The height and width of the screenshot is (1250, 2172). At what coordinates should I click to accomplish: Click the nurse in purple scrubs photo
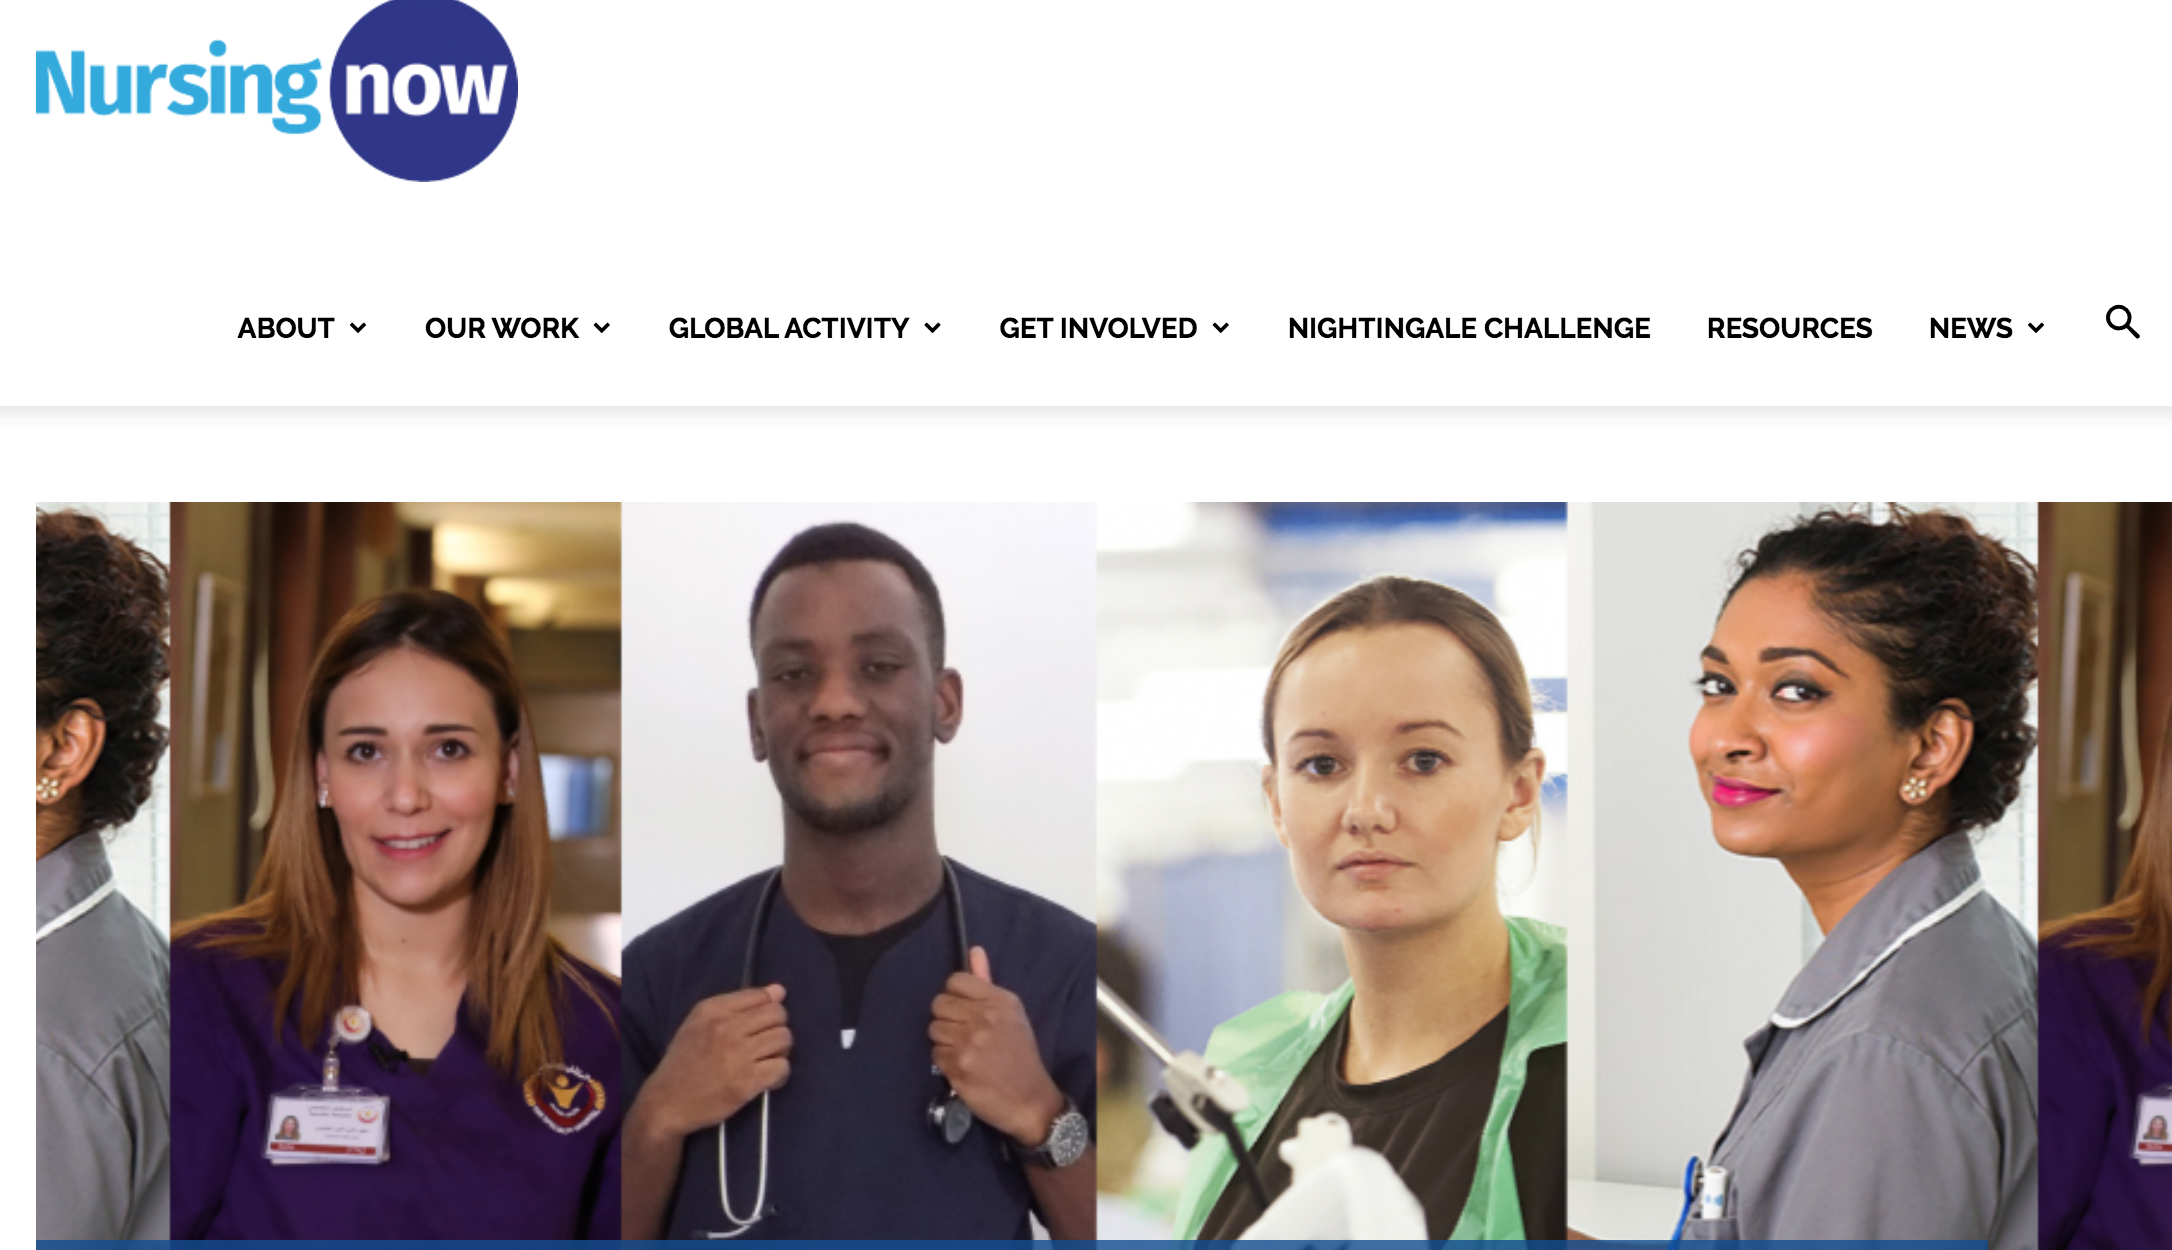[x=395, y=872]
